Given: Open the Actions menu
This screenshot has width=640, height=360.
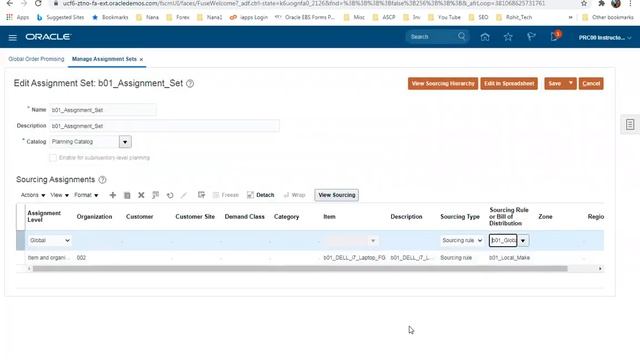Looking at the screenshot, I should (33, 195).
